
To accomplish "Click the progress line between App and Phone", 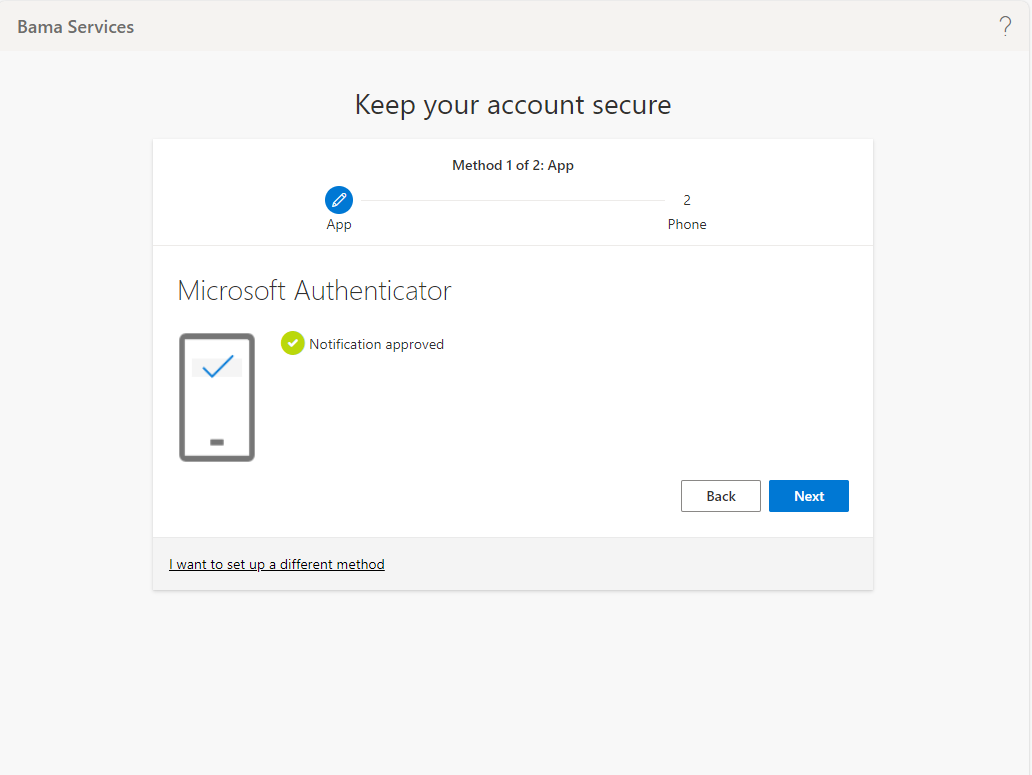I will 512,199.
